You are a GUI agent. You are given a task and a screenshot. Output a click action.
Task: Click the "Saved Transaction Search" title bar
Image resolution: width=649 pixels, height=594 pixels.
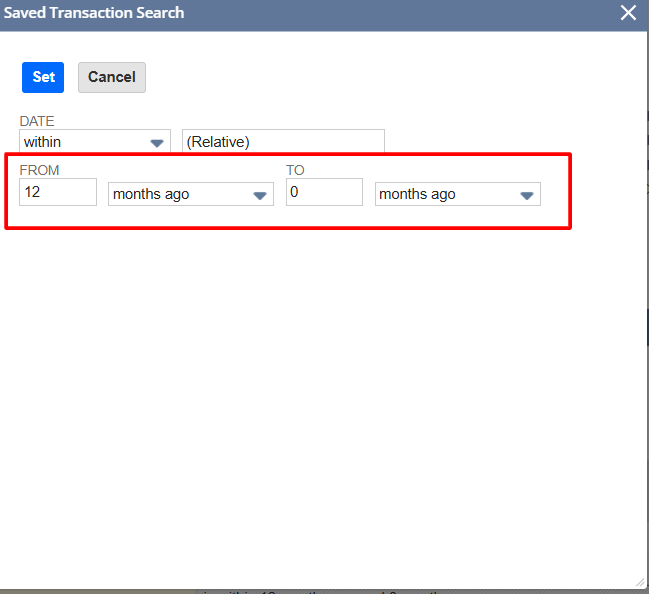pos(300,14)
